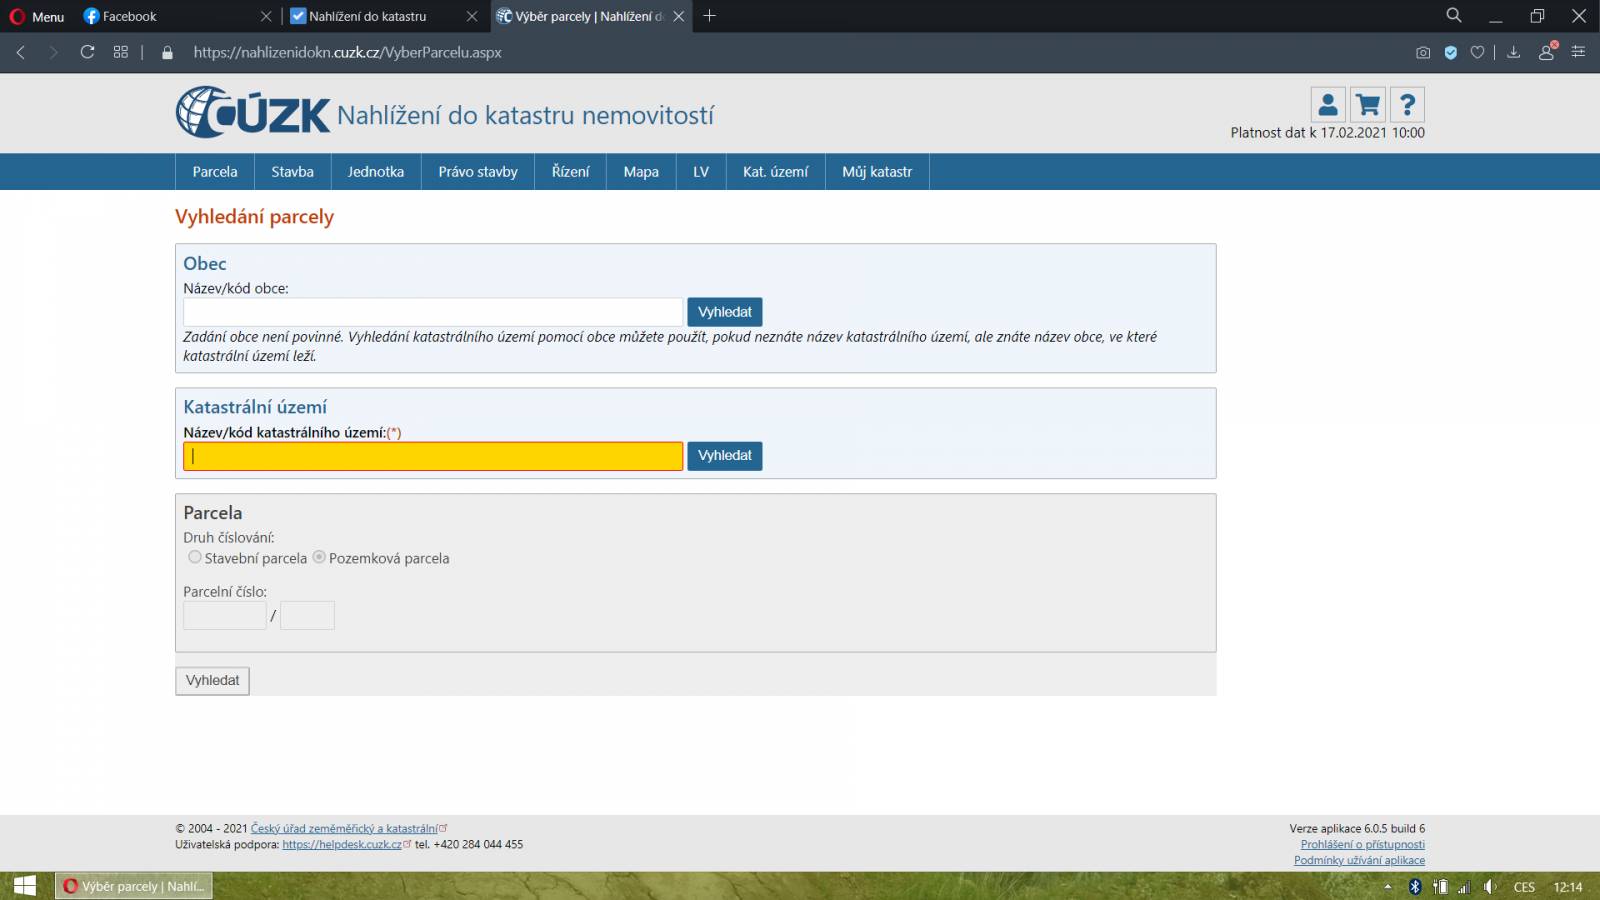This screenshot has width=1600, height=900.
Task: Focus the Název/kód obce input
Action: (433, 312)
